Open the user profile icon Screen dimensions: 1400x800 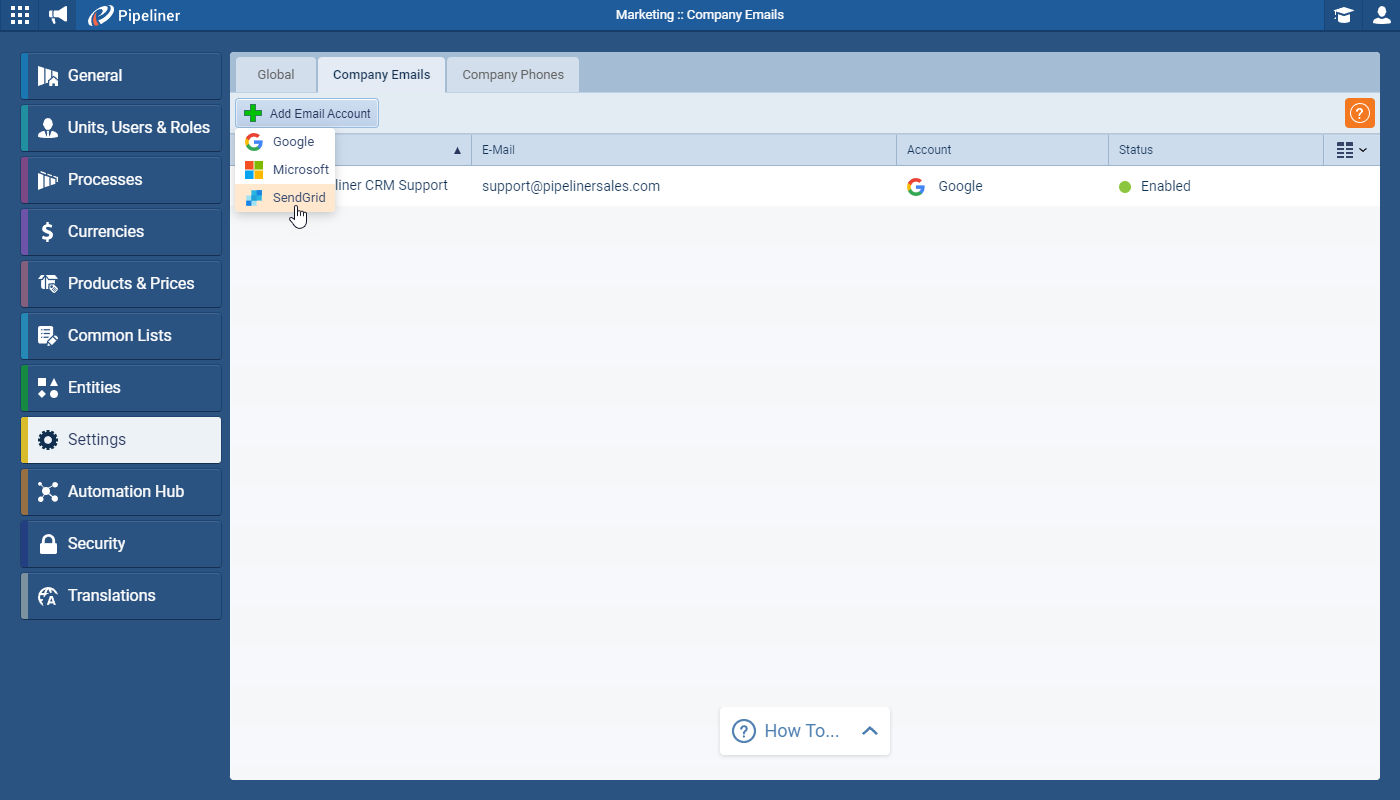coord(1381,15)
